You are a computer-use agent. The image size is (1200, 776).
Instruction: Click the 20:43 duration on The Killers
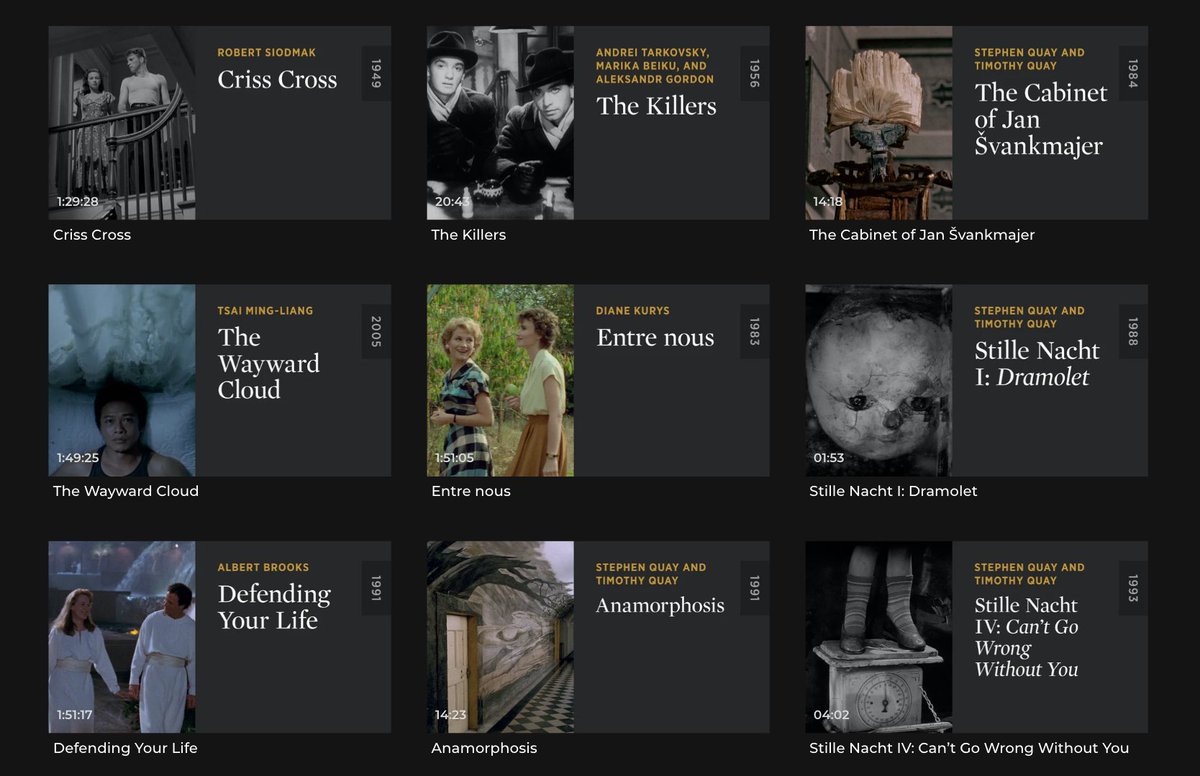(x=452, y=202)
